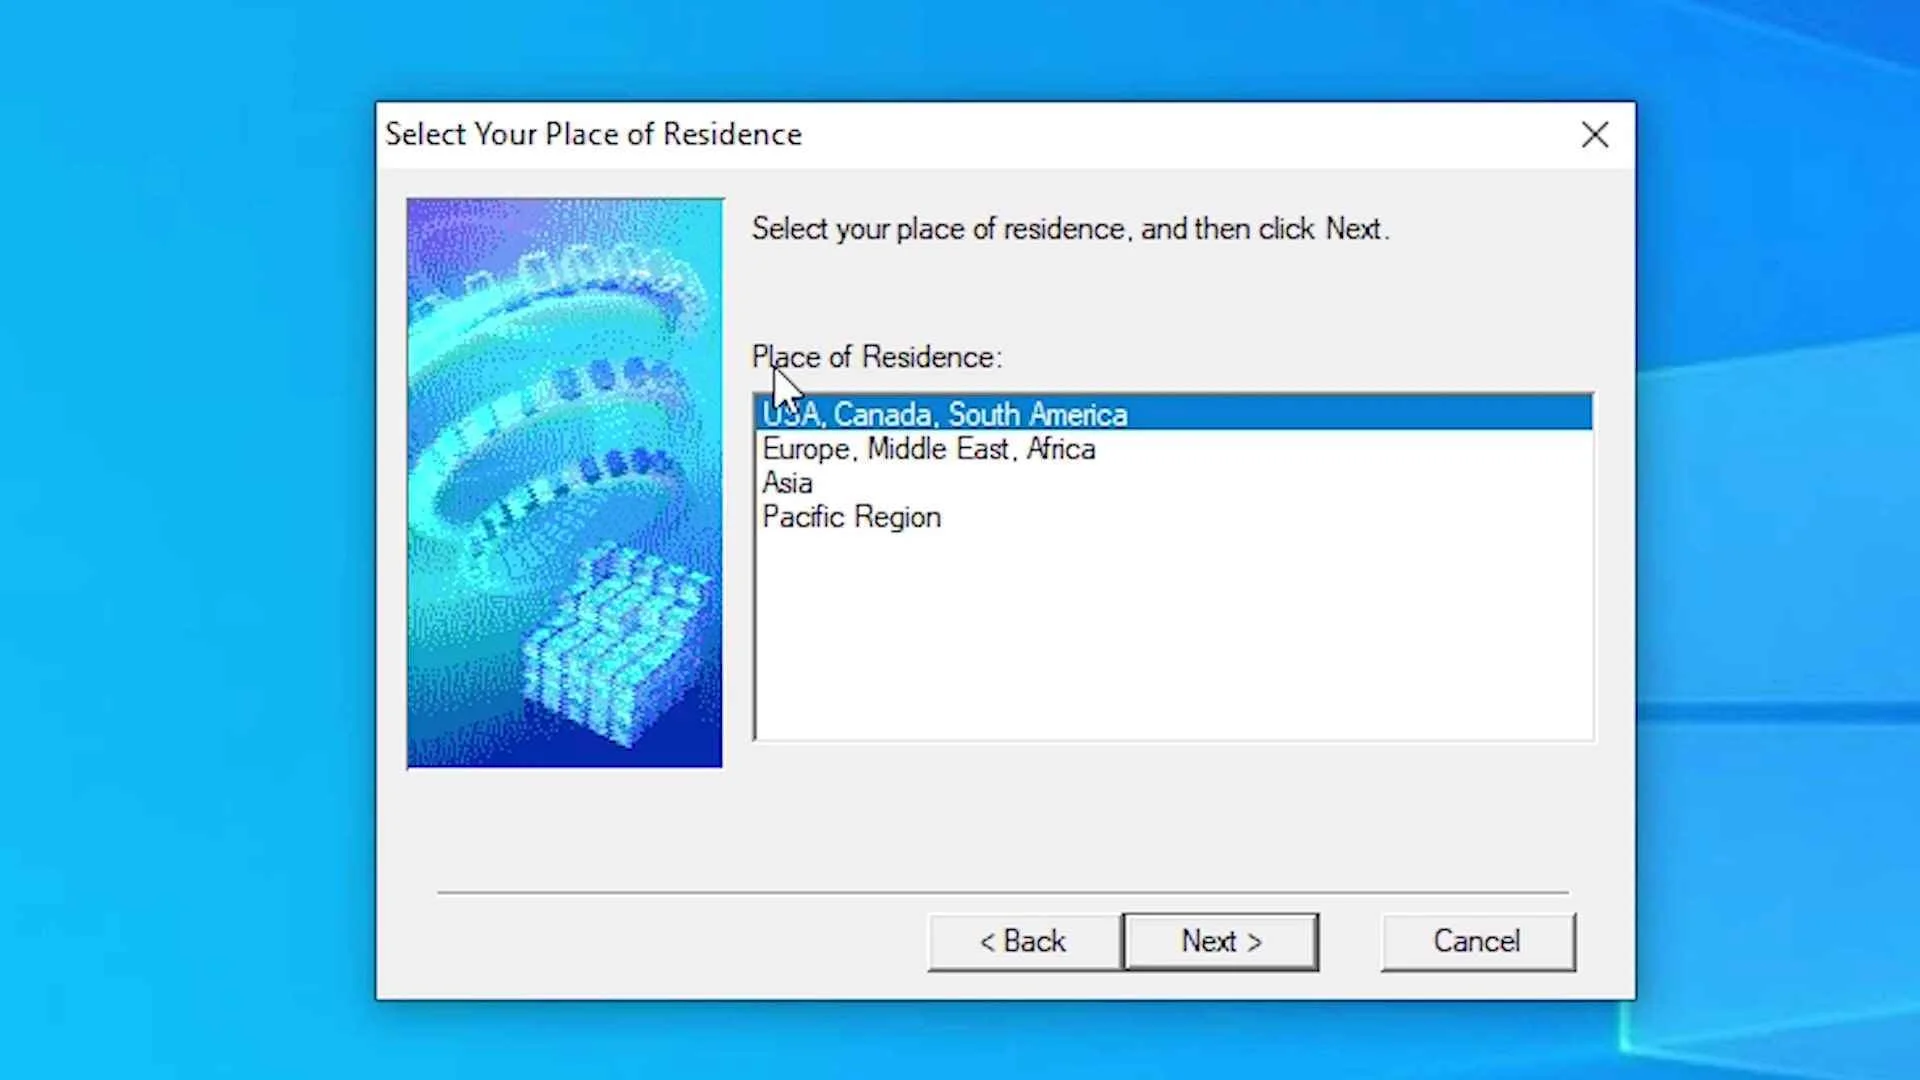
Task: Select USA, Canada, South America region
Action: point(1174,414)
